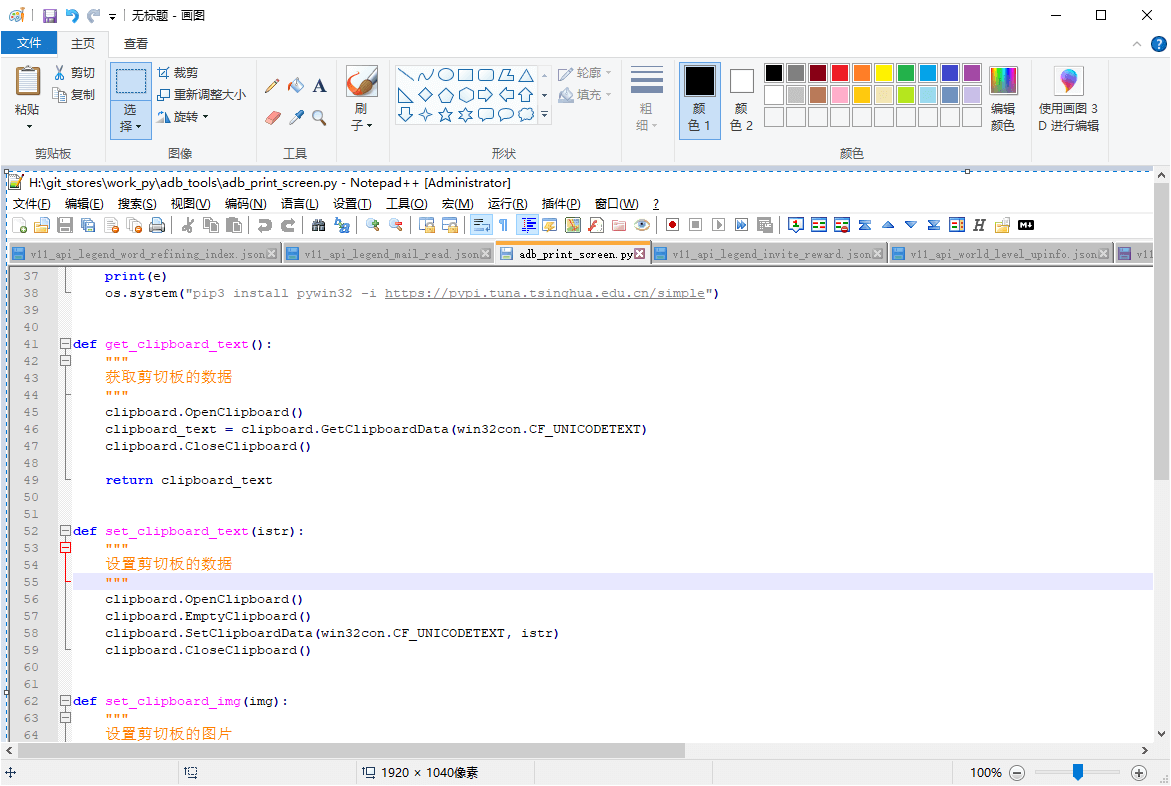Pick the Fill with color bucket tool

[x=296, y=86]
